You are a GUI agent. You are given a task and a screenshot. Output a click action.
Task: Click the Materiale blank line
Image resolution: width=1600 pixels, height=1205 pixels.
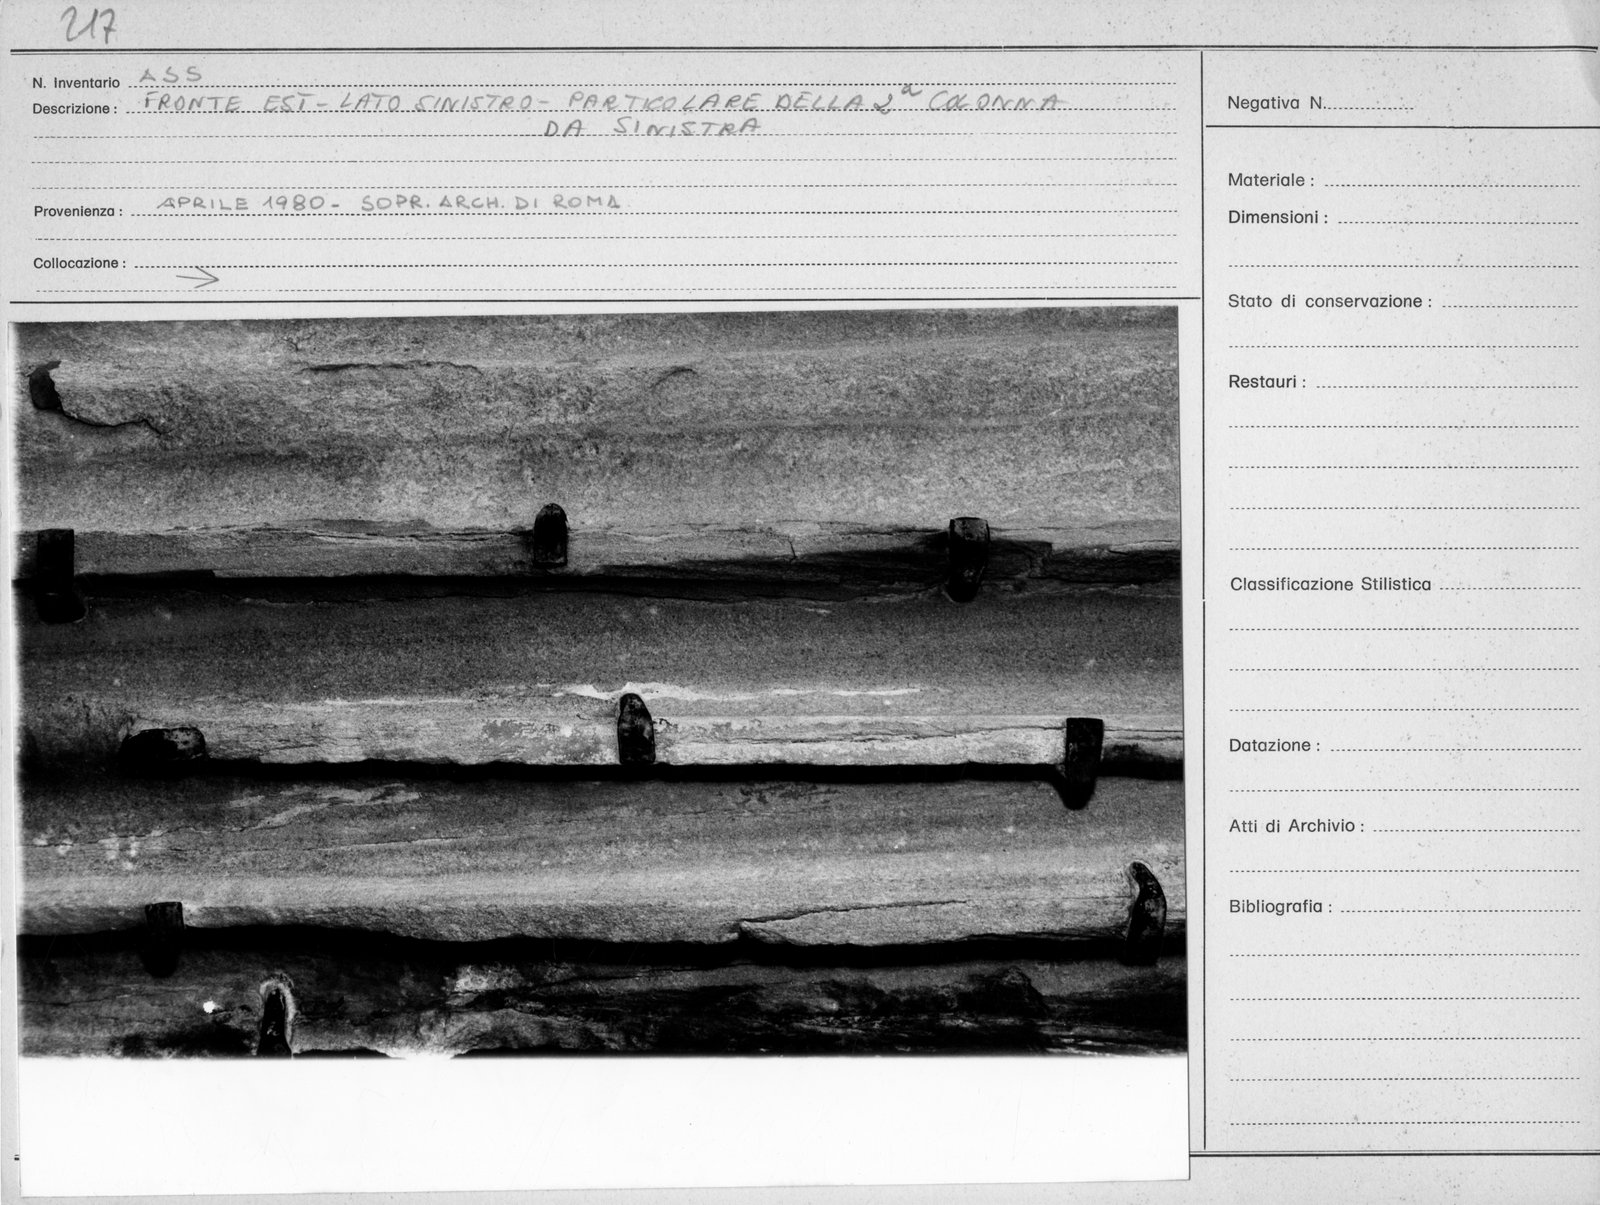click(1451, 181)
